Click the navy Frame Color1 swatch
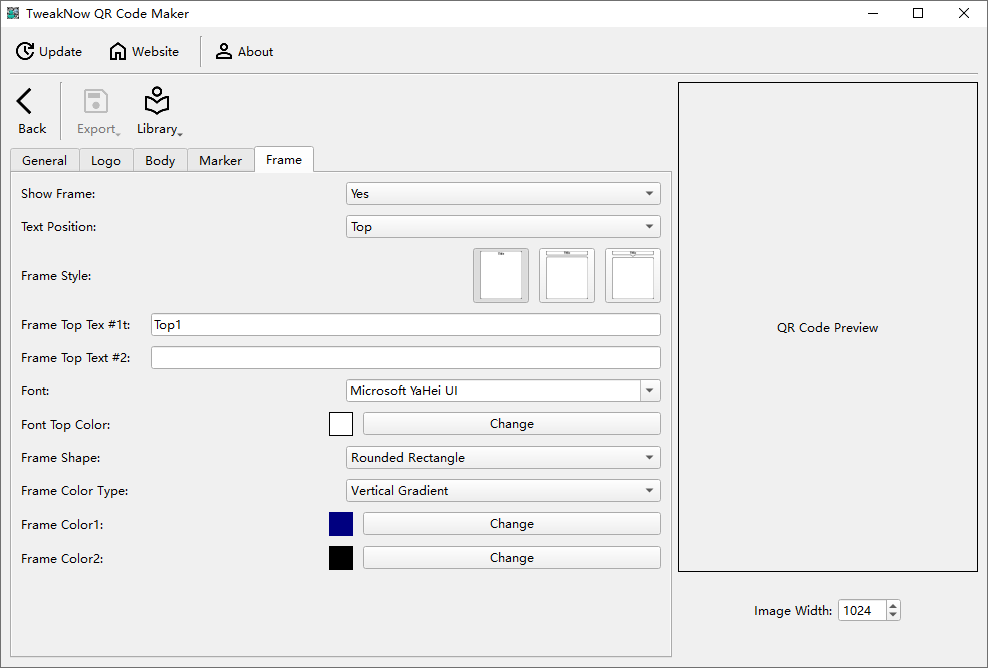The width and height of the screenshot is (988, 668). [x=341, y=524]
